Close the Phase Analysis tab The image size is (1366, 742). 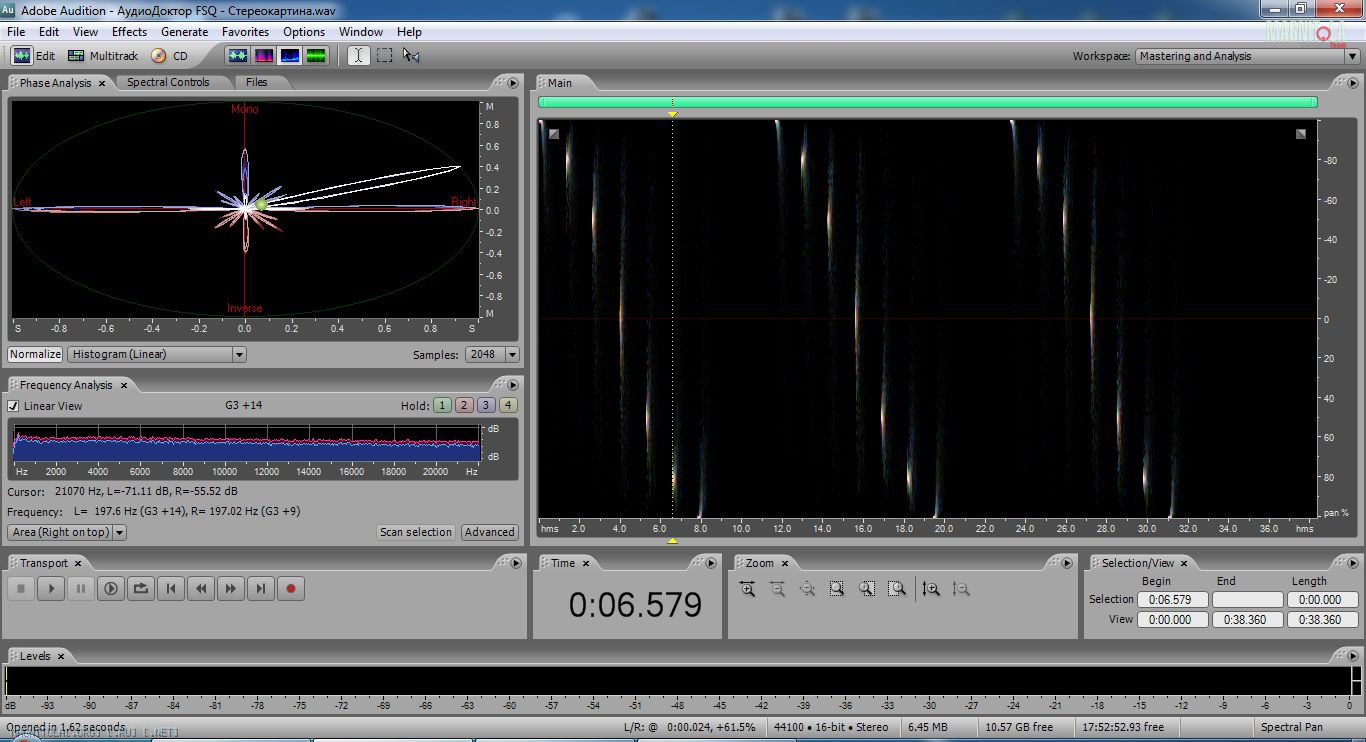pos(102,83)
